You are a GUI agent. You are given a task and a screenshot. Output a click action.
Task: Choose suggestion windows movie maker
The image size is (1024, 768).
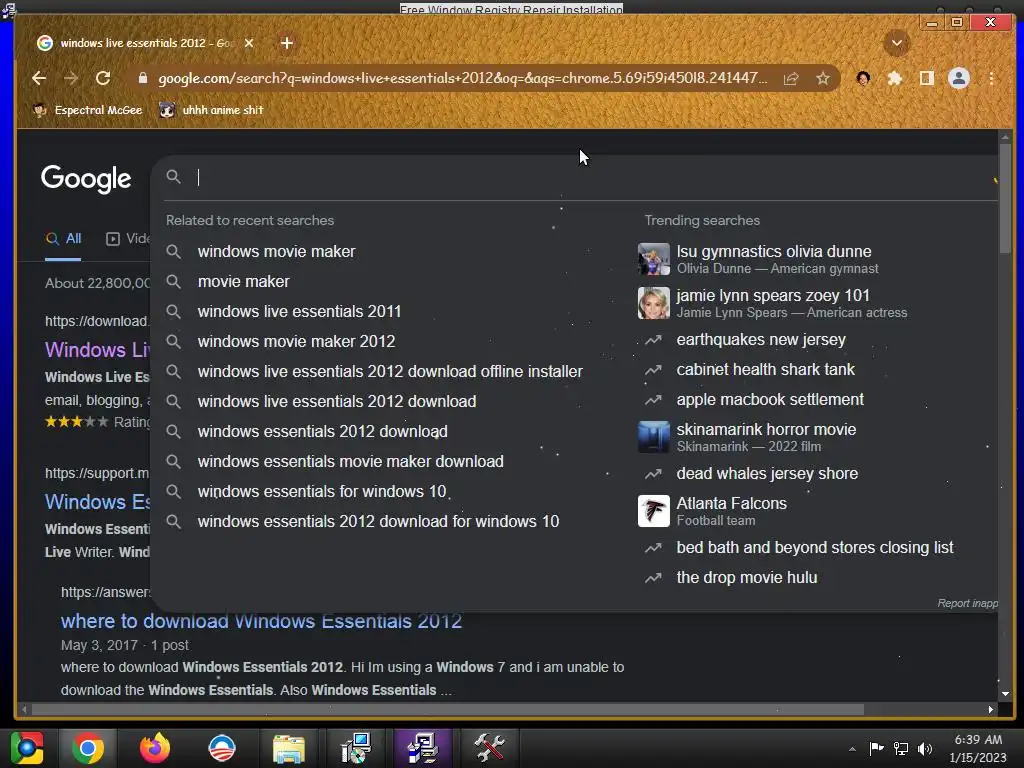tap(276, 251)
